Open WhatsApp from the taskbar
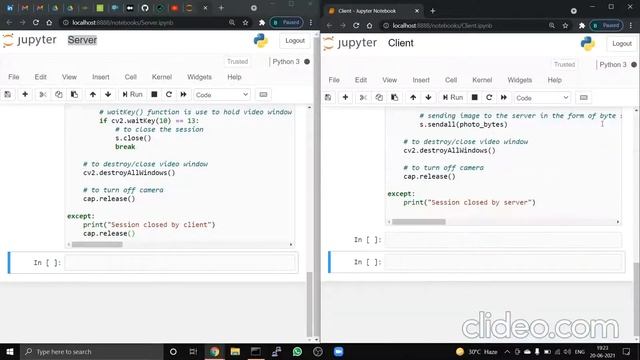The height and width of the screenshot is (360, 640). [x=297, y=351]
